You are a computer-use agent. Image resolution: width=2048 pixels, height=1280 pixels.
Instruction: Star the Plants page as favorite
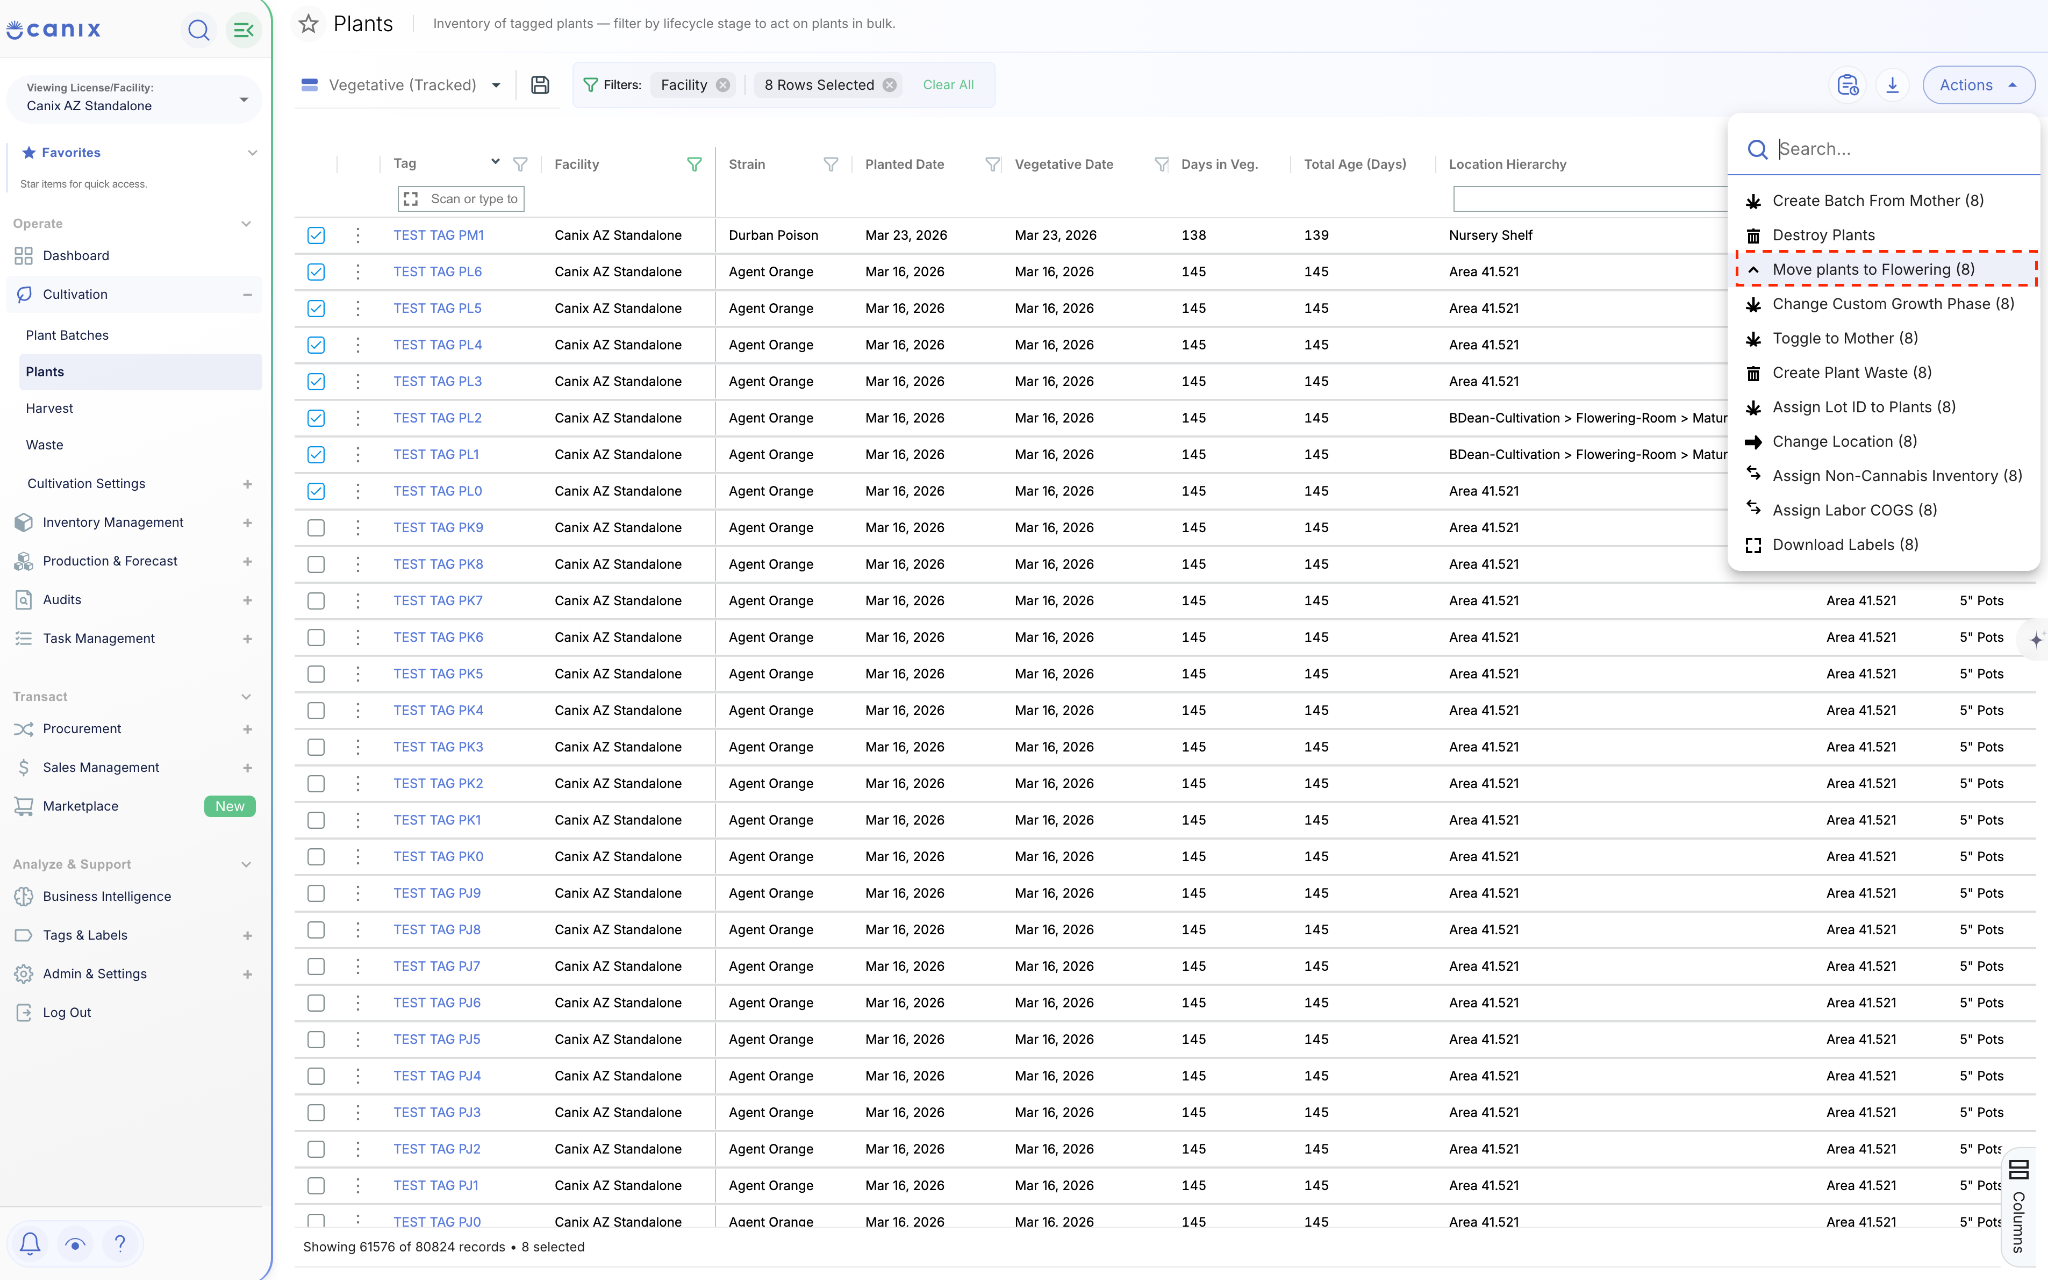pos(309,24)
